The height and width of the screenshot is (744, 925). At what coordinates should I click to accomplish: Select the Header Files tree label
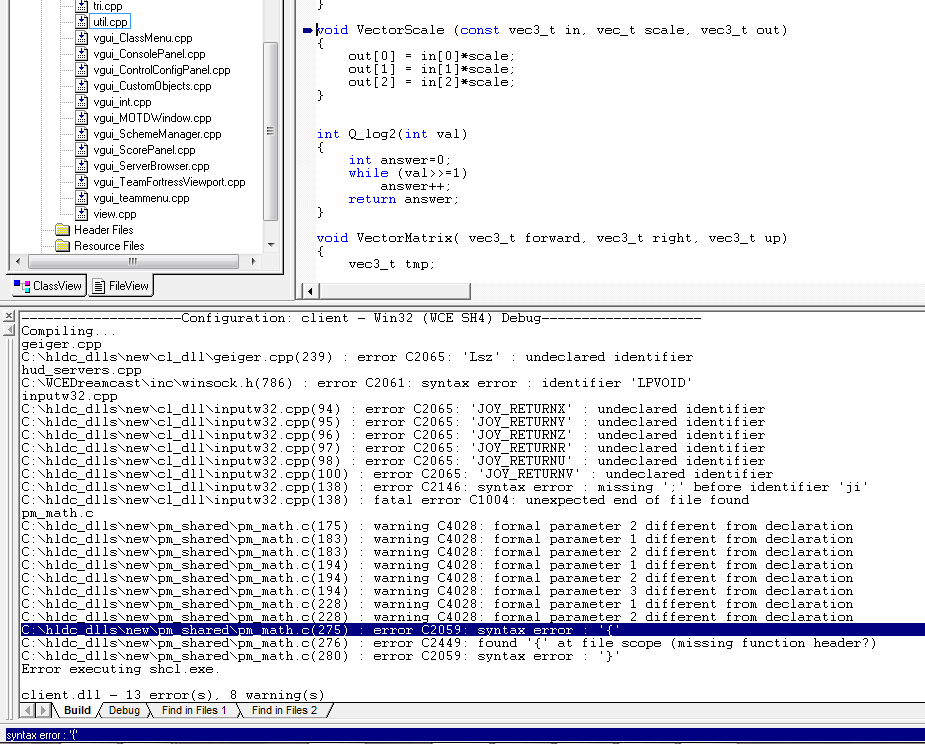point(104,230)
